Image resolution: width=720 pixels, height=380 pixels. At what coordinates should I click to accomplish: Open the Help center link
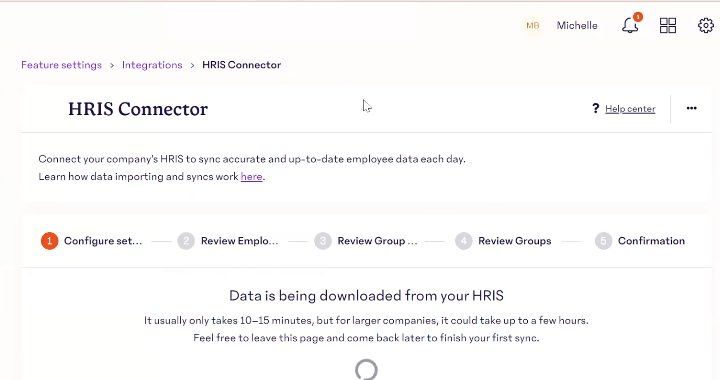coord(630,109)
